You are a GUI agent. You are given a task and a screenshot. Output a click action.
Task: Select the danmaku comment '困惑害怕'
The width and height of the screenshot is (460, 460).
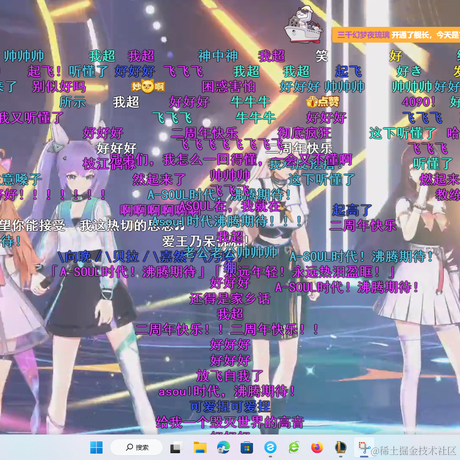pos(229,87)
